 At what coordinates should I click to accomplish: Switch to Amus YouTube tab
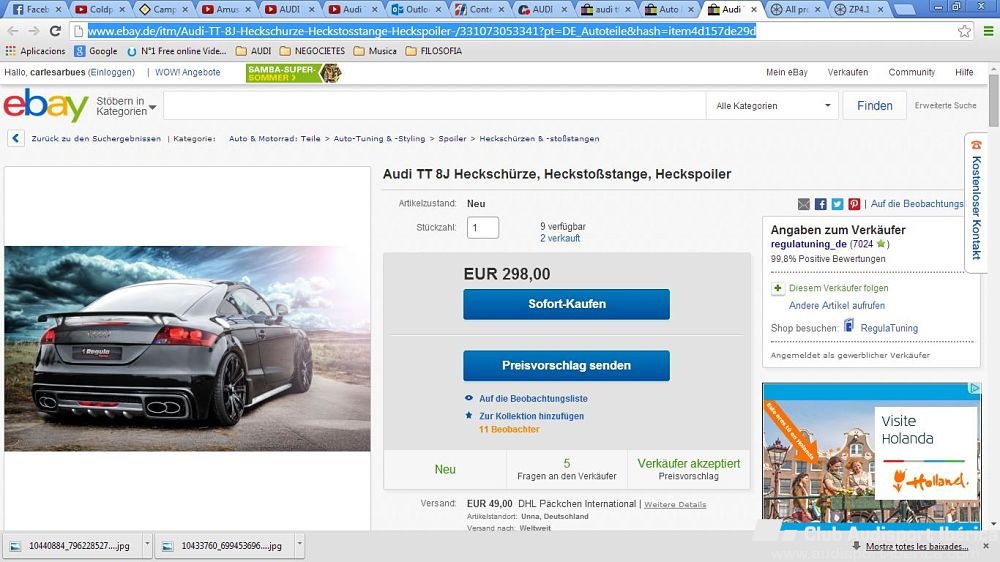coord(224,10)
